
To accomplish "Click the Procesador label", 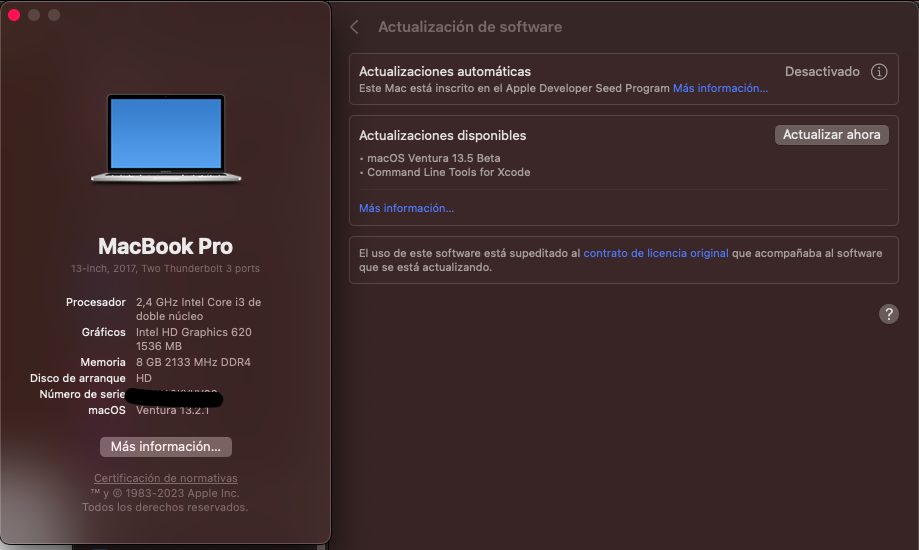I will 96,303.
